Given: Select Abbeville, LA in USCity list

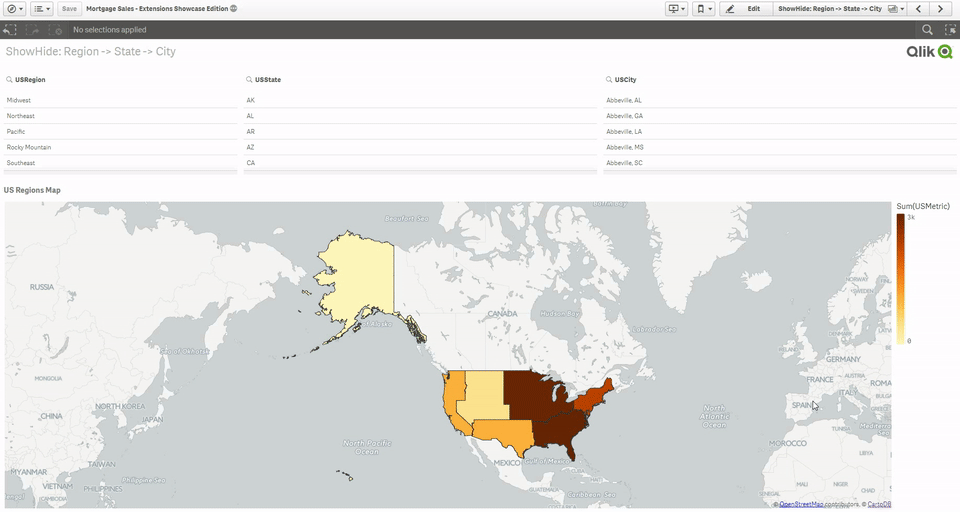Looking at the screenshot, I should point(779,132).
